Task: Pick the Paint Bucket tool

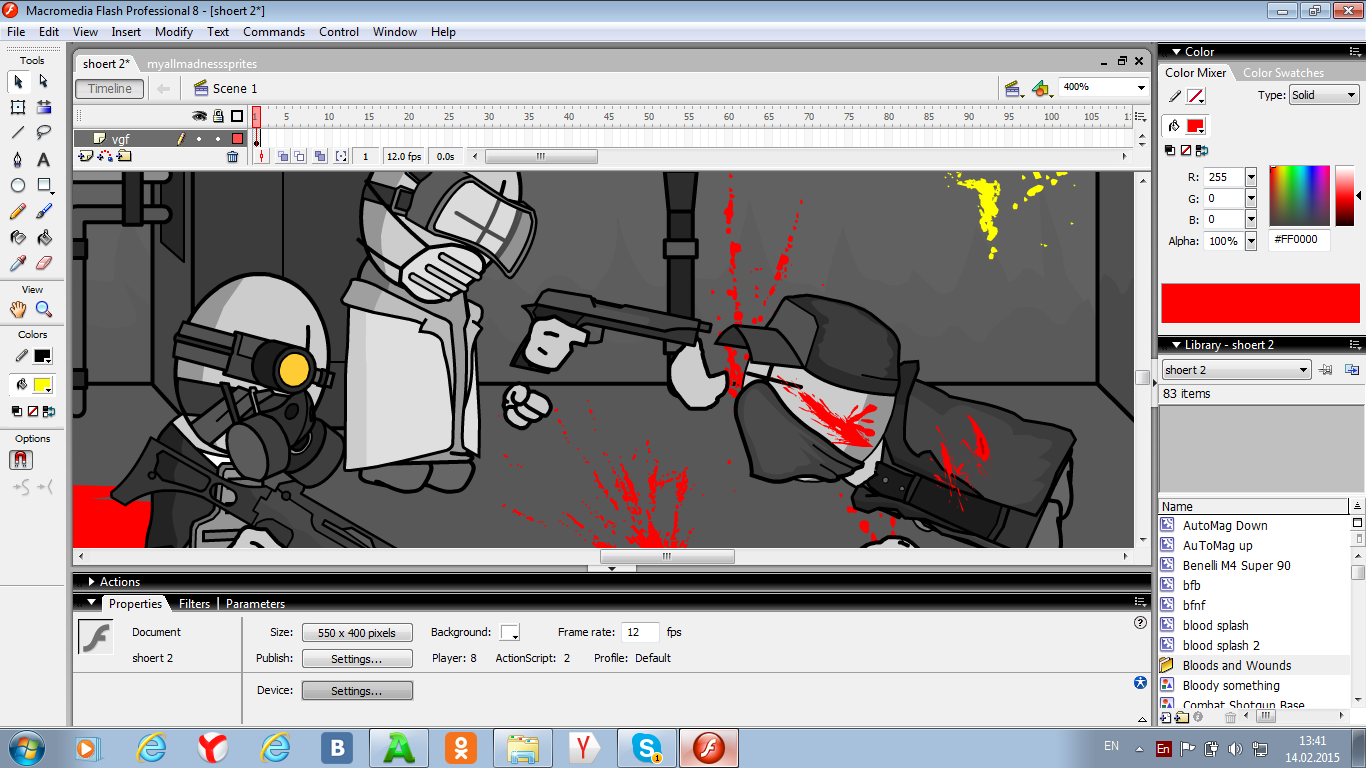Action: [x=44, y=237]
